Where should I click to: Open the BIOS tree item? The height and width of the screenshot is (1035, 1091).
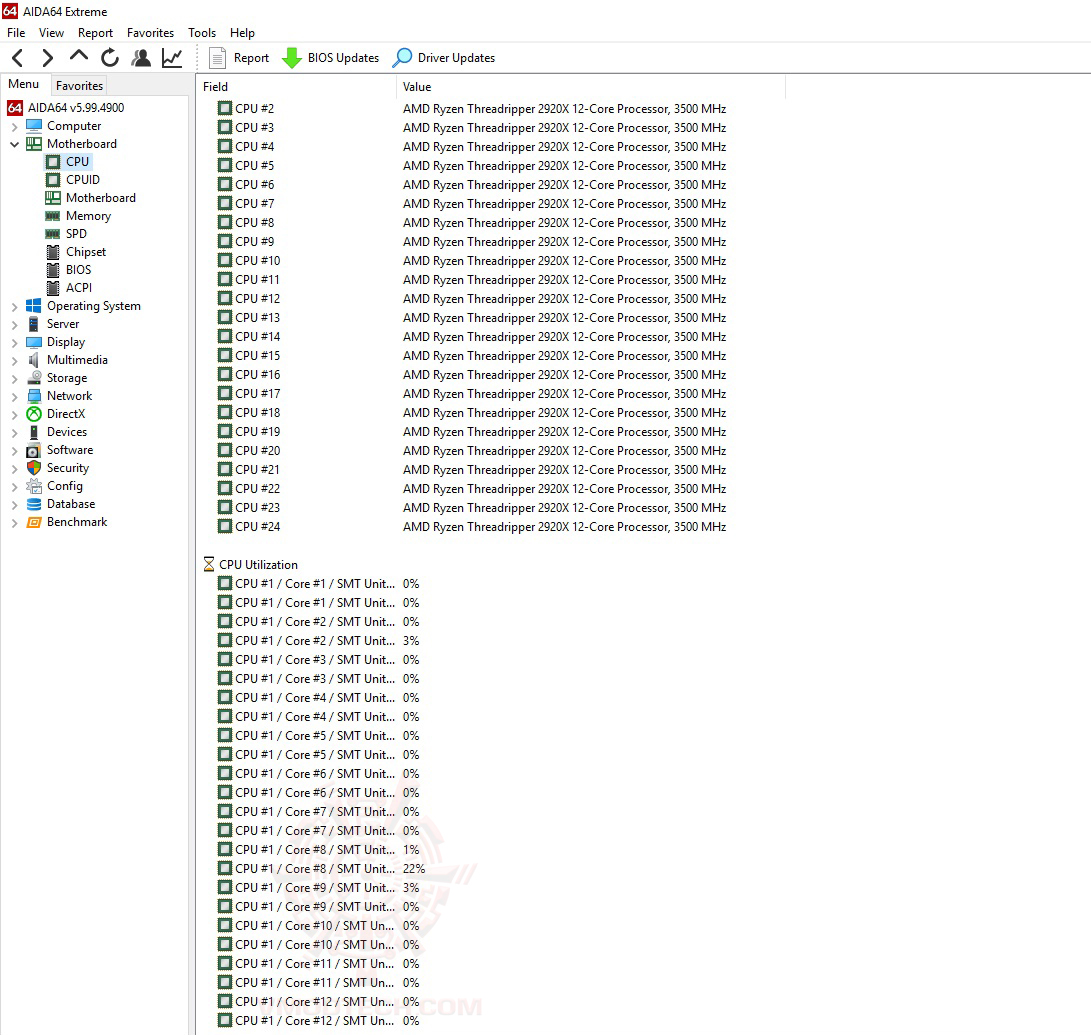(x=79, y=270)
